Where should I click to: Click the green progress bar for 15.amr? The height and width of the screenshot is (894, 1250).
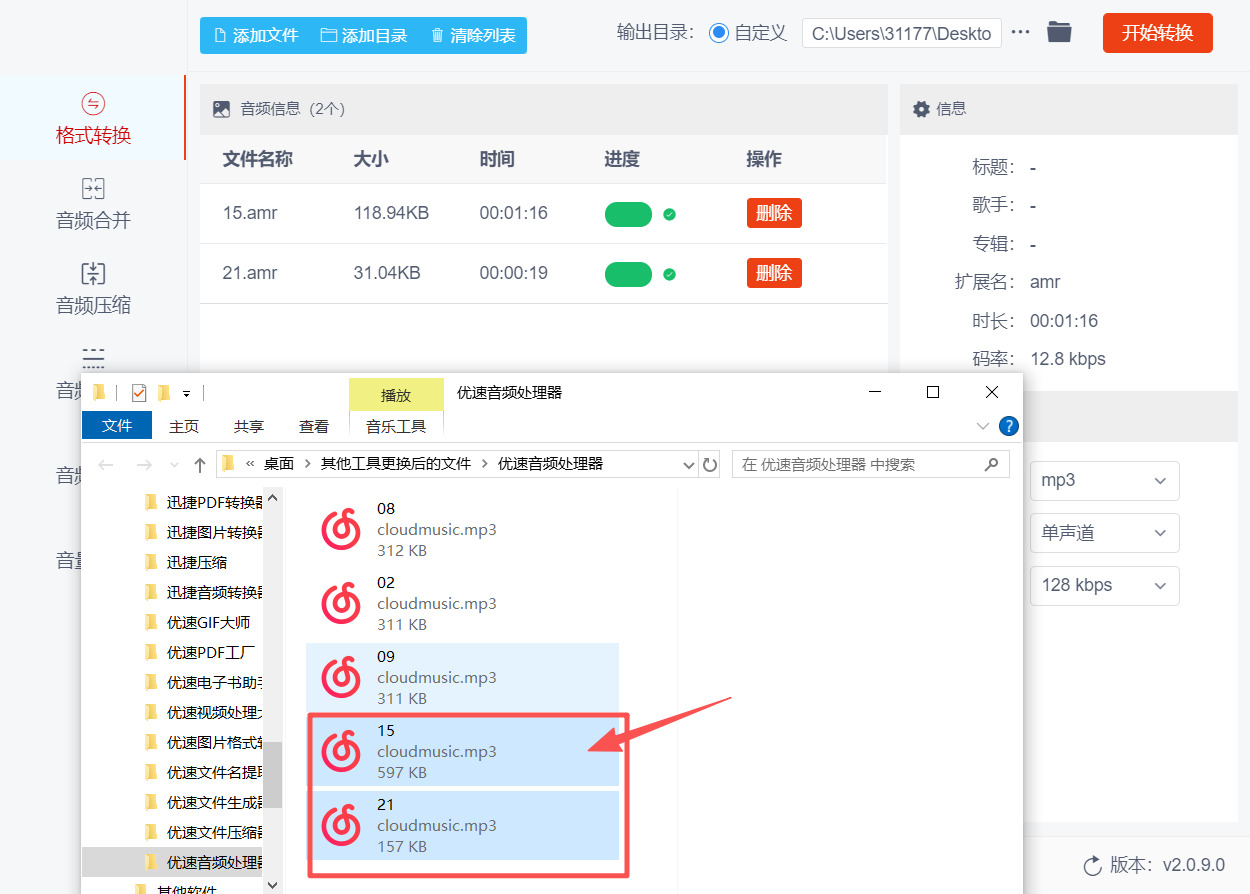[628, 214]
